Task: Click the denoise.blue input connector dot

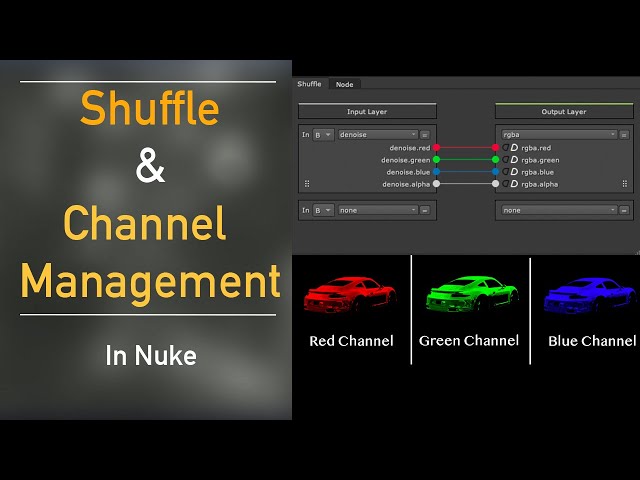Action: click(x=436, y=171)
